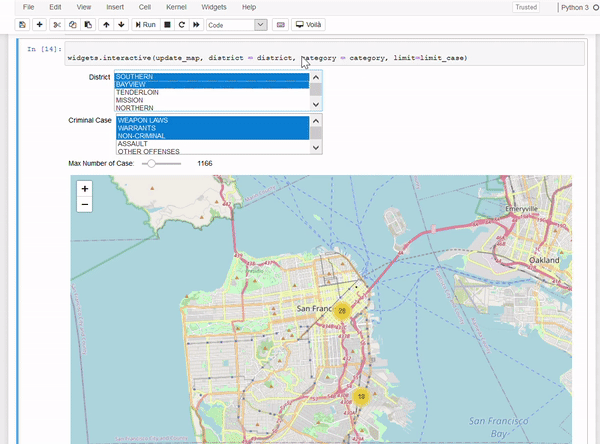Move the cell down with the down arrow
Viewport: 600px width, 444px height.
[x=121, y=24]
